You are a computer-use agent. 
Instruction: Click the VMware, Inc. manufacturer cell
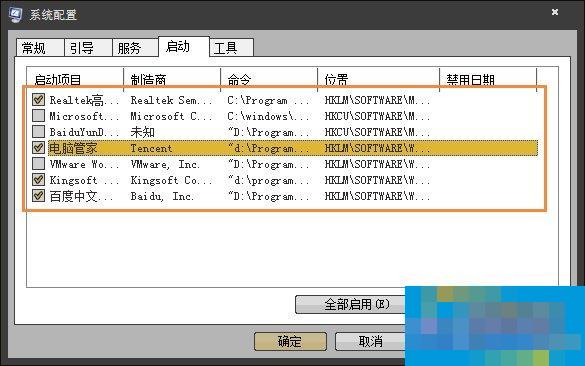pos(165,164)
